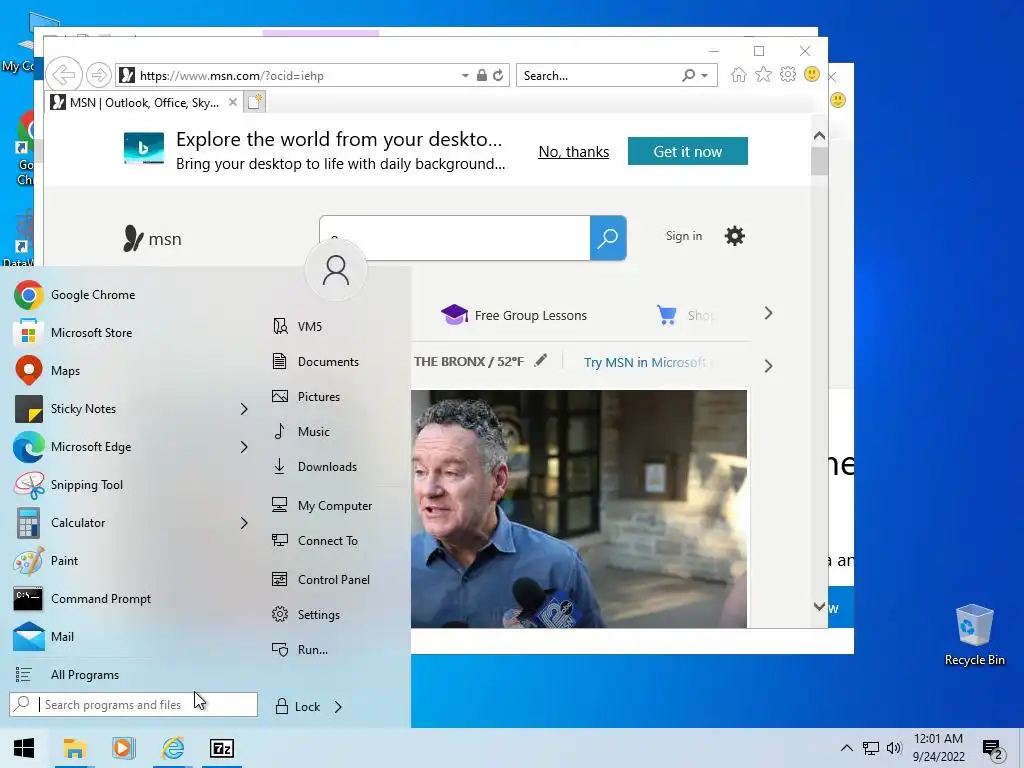
Task: Click the MSN Sign in link
Action: [684, 236]
